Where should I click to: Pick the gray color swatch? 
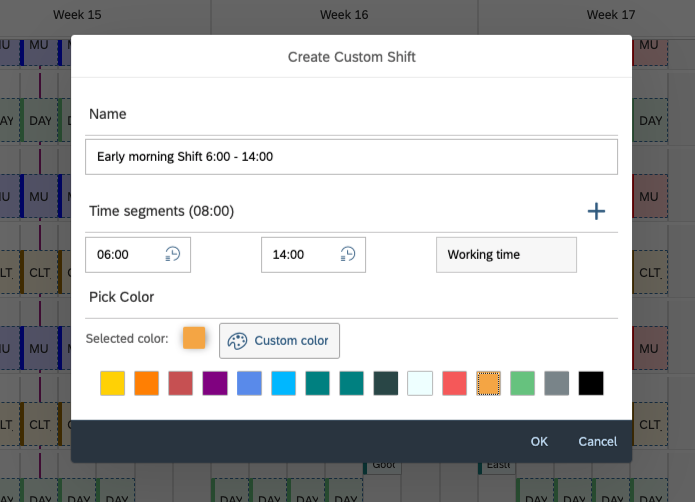click(557, 384)
